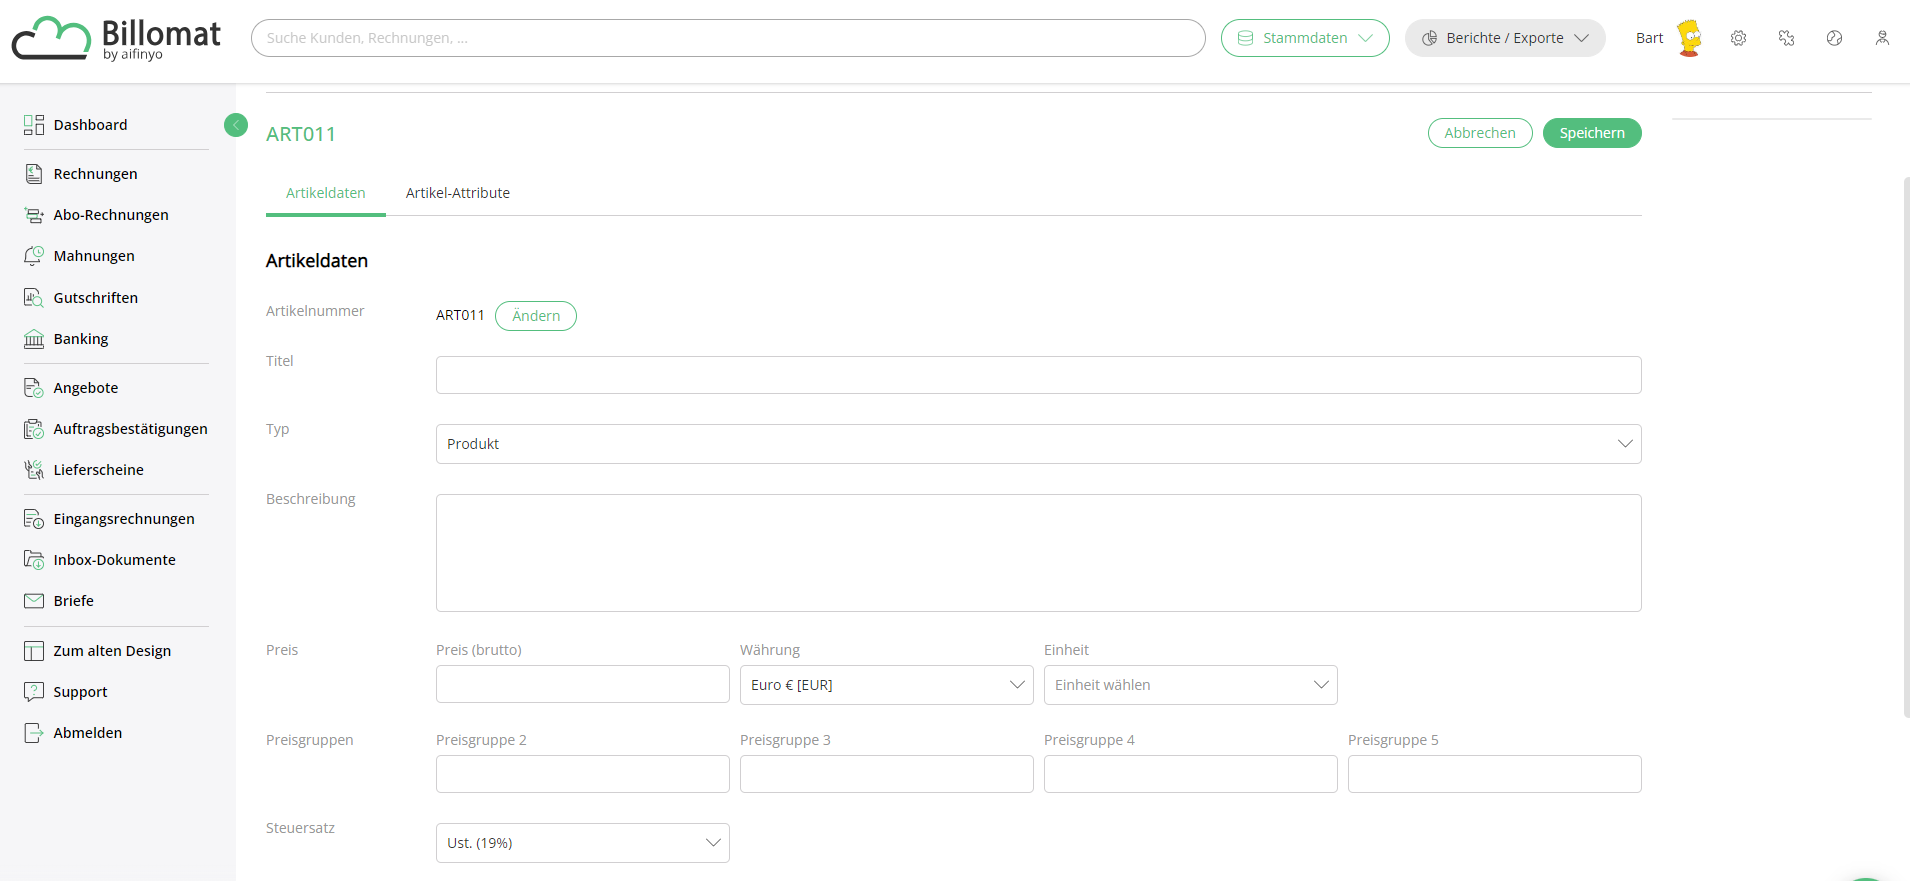Click the help lifebuoy icon
The width and height of the screenshot is (1910, 881).
pyautogui.click(x=1835, y=38)
